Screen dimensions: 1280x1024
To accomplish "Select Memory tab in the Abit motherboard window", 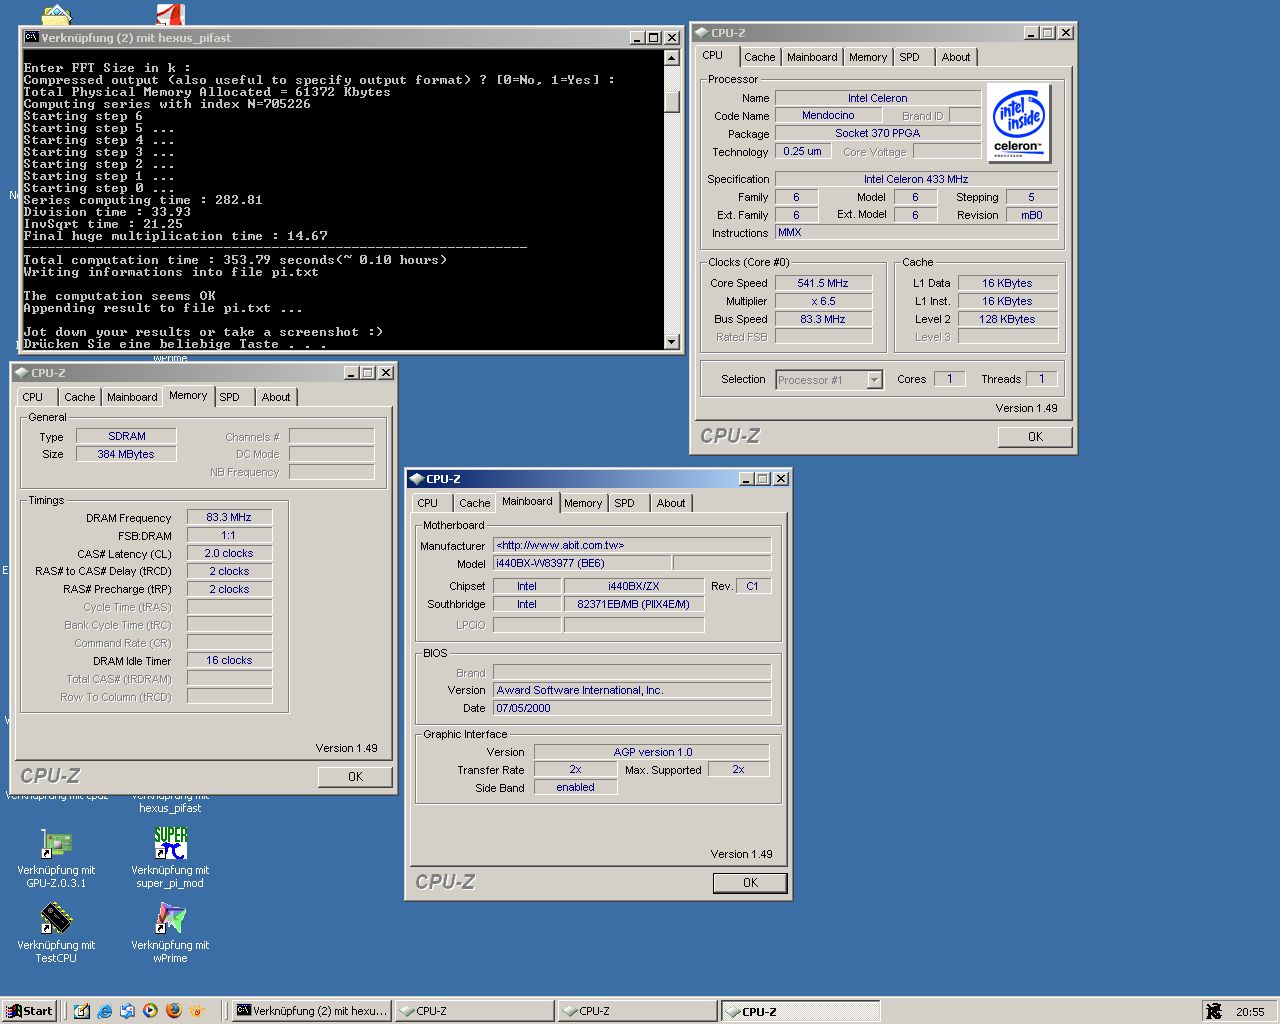I will pyautogui.click(x=583, y=503).
